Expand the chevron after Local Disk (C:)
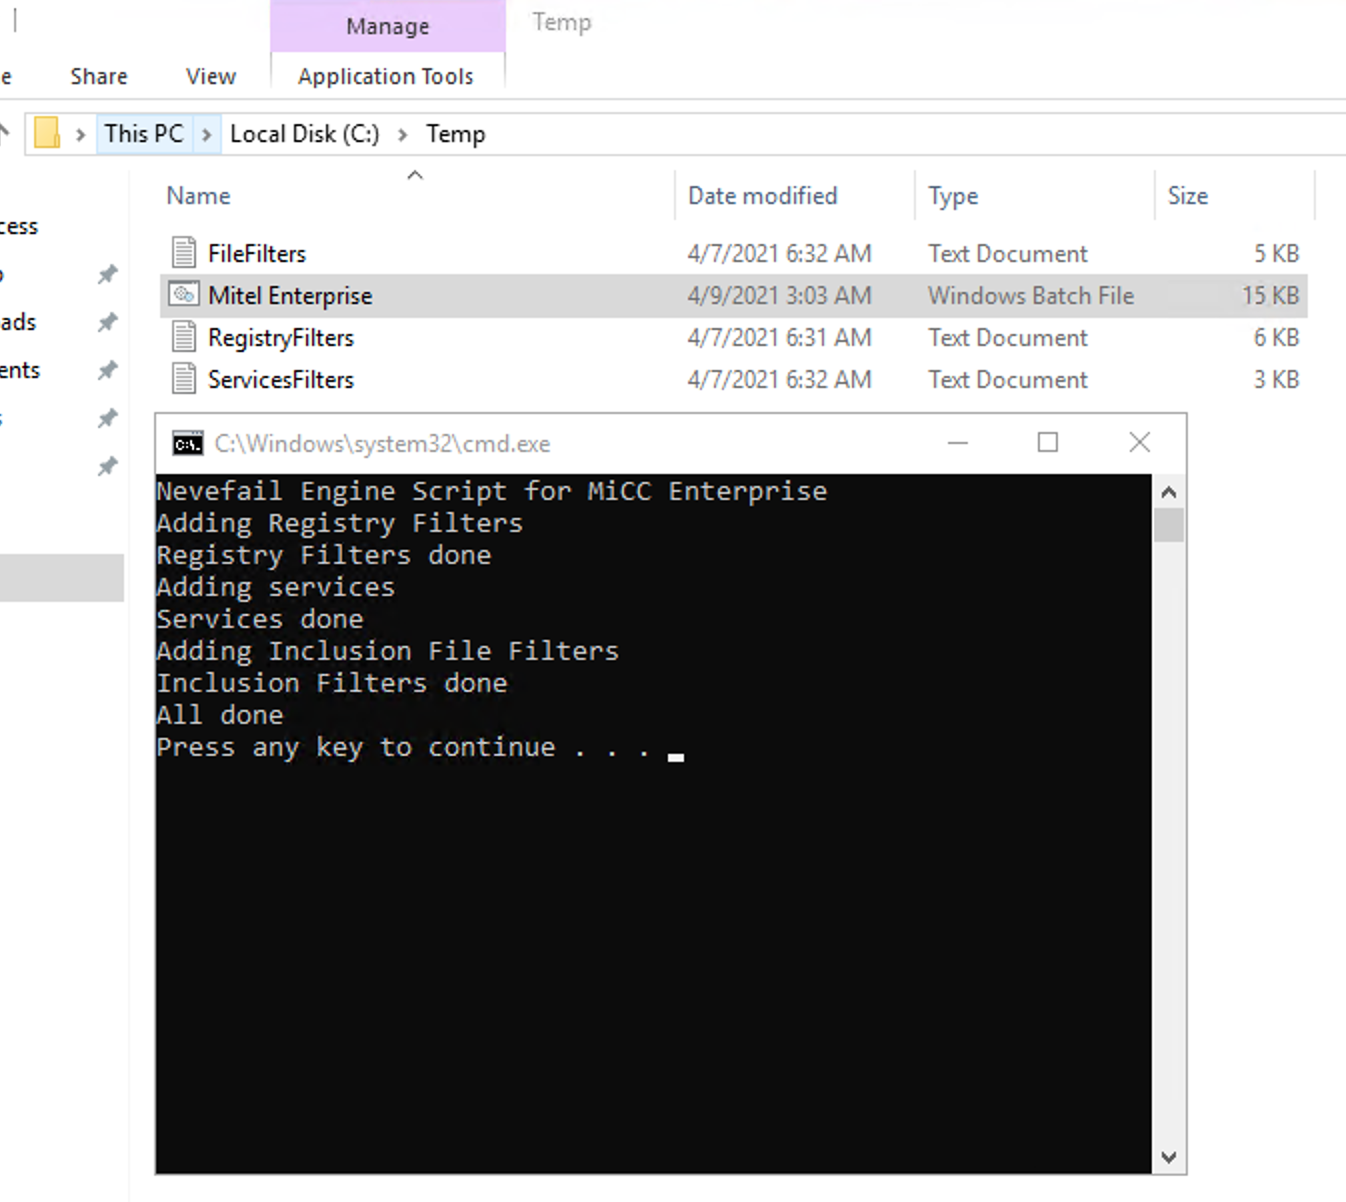The image size is (1346, 1202). tap(402, 134)
